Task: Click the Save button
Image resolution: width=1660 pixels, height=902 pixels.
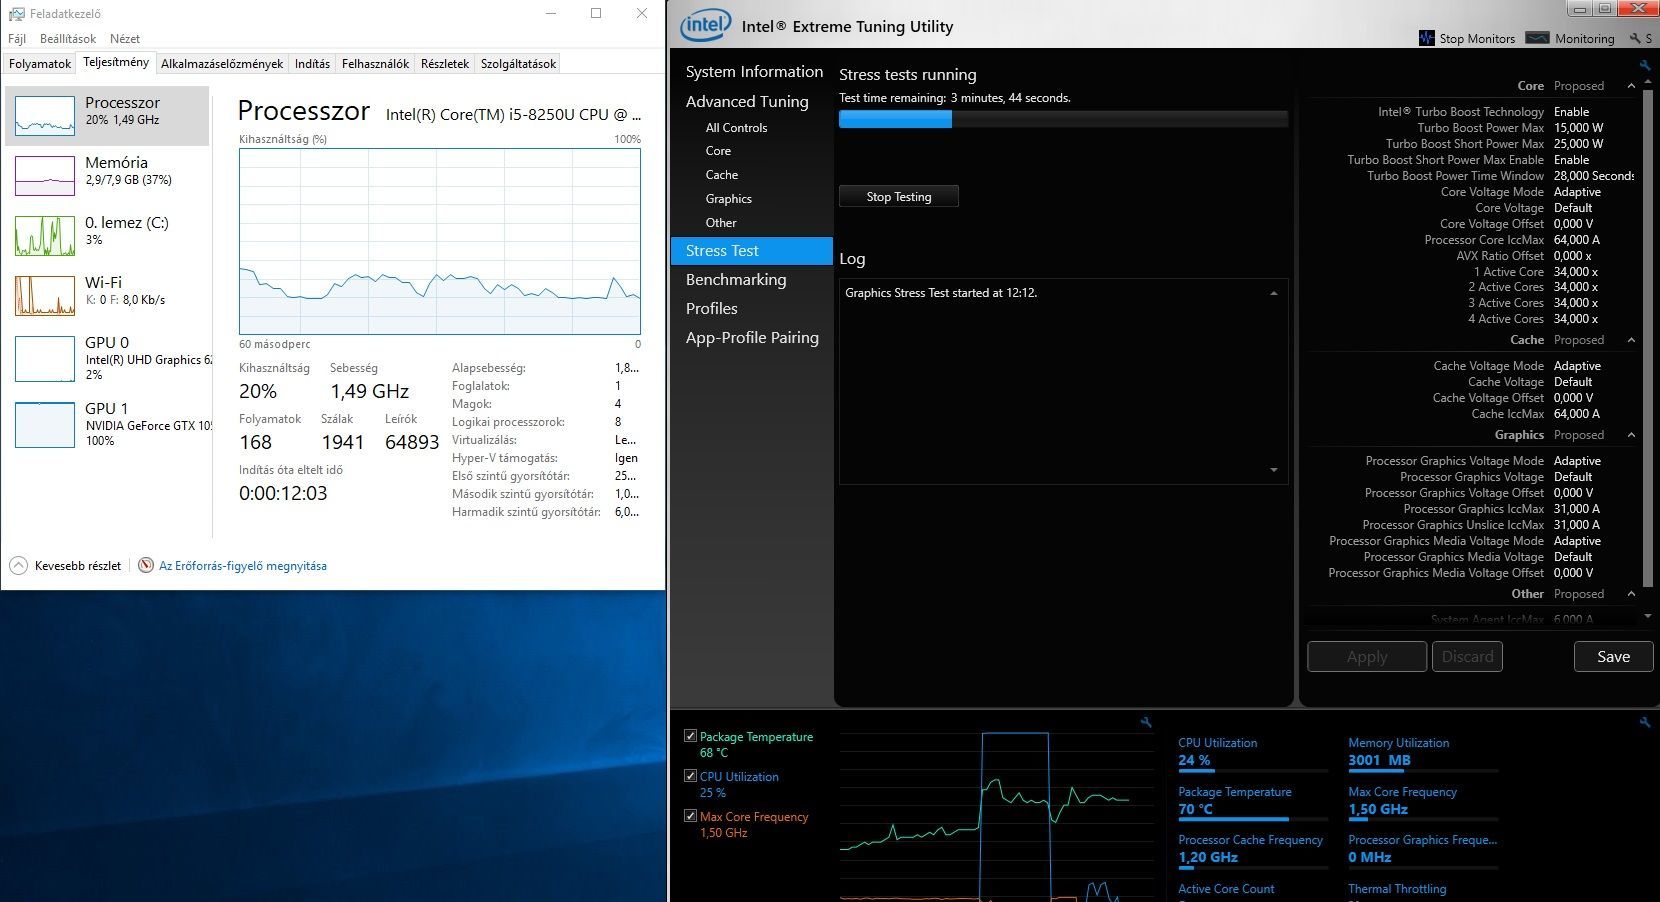Action: pyautogui.click(x=1613, y=657)
